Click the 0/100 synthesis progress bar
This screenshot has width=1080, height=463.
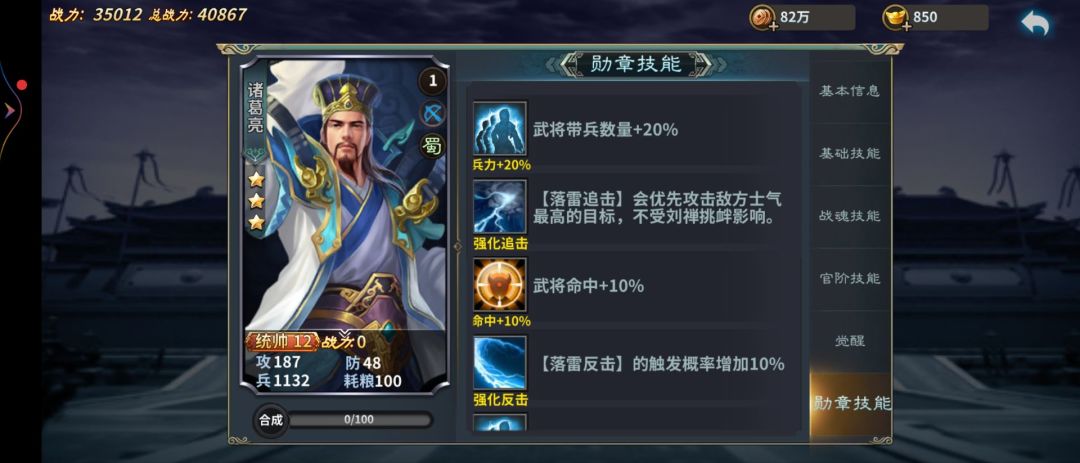359,420
